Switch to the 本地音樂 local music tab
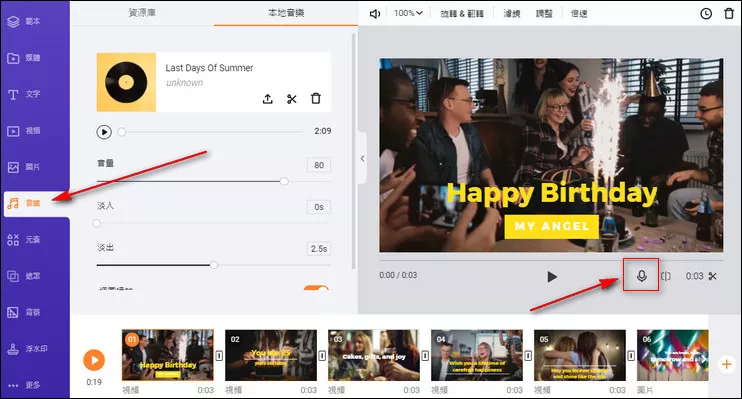Image resolution: width=742 pixels, height=399 pixels. [286, 13]
